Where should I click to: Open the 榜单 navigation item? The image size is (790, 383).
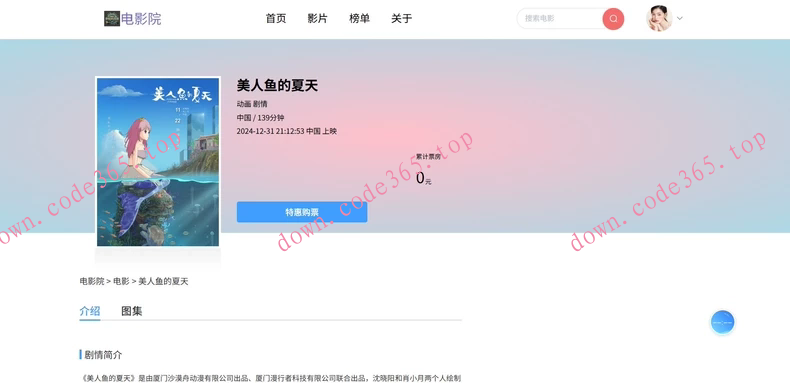pos(359,19)
